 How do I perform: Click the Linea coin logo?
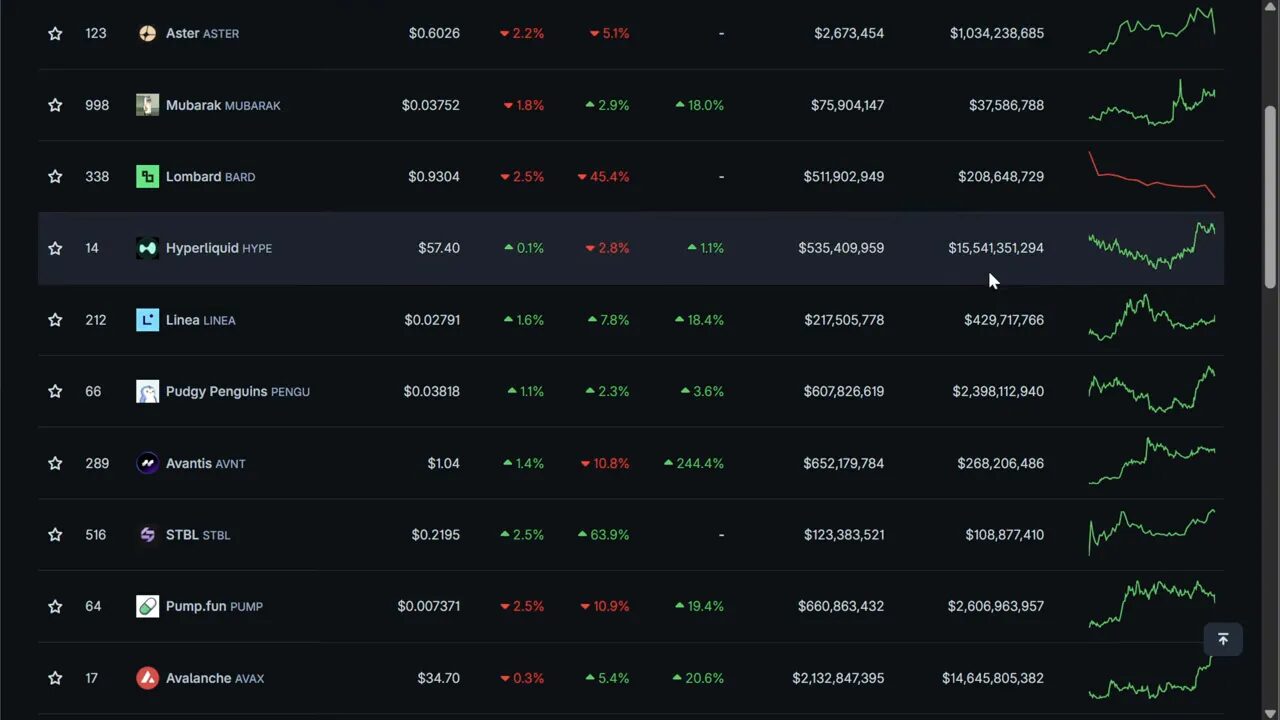[147, 319]
